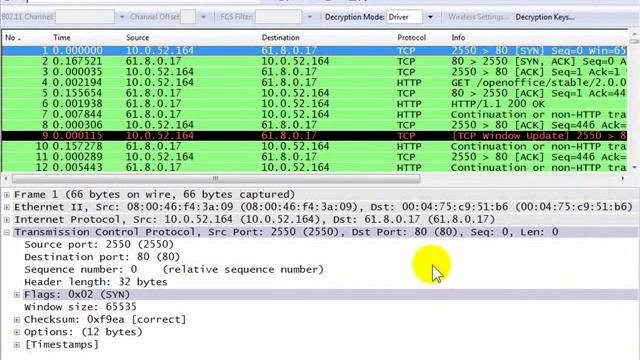Image resolution: width=640 pixels, height=360 pixels.
Task: Select the Flags: 0x02 (SYN) line
Action: tap(77, 295)
